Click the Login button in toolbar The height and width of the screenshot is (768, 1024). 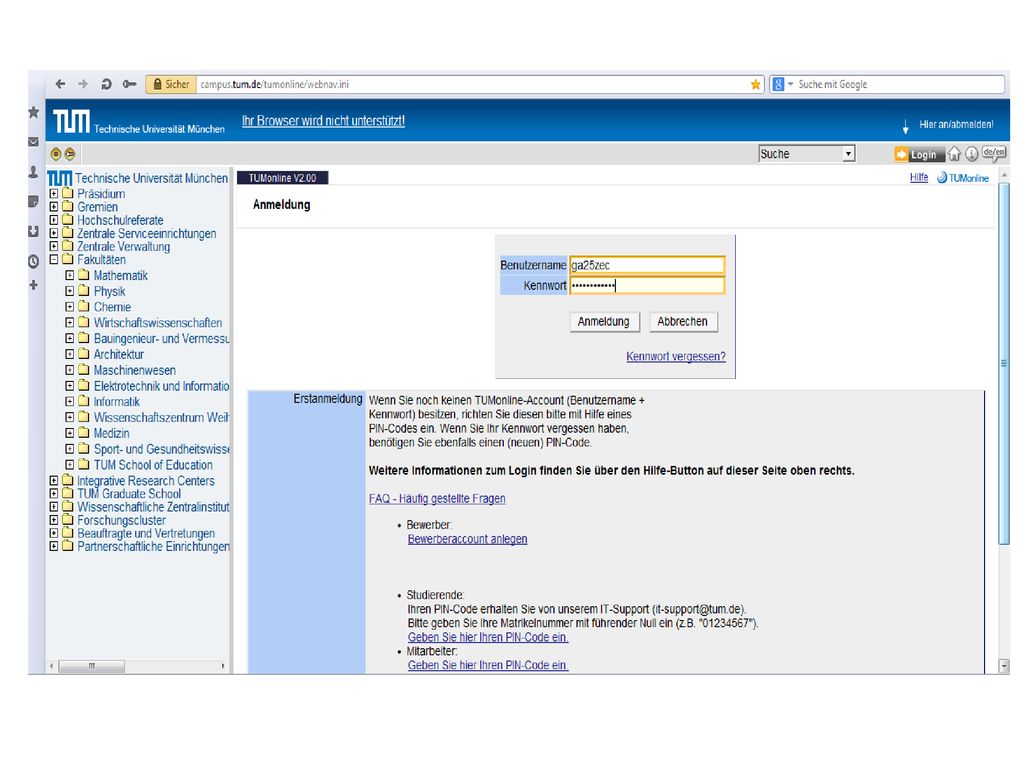pyautogui.click(x=919, y=154)
